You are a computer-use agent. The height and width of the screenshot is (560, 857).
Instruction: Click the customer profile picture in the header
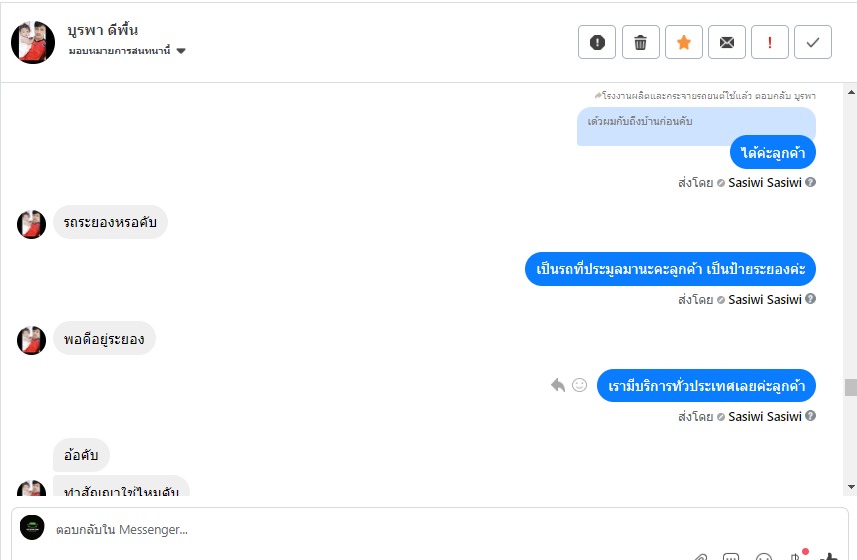(33, 43)
